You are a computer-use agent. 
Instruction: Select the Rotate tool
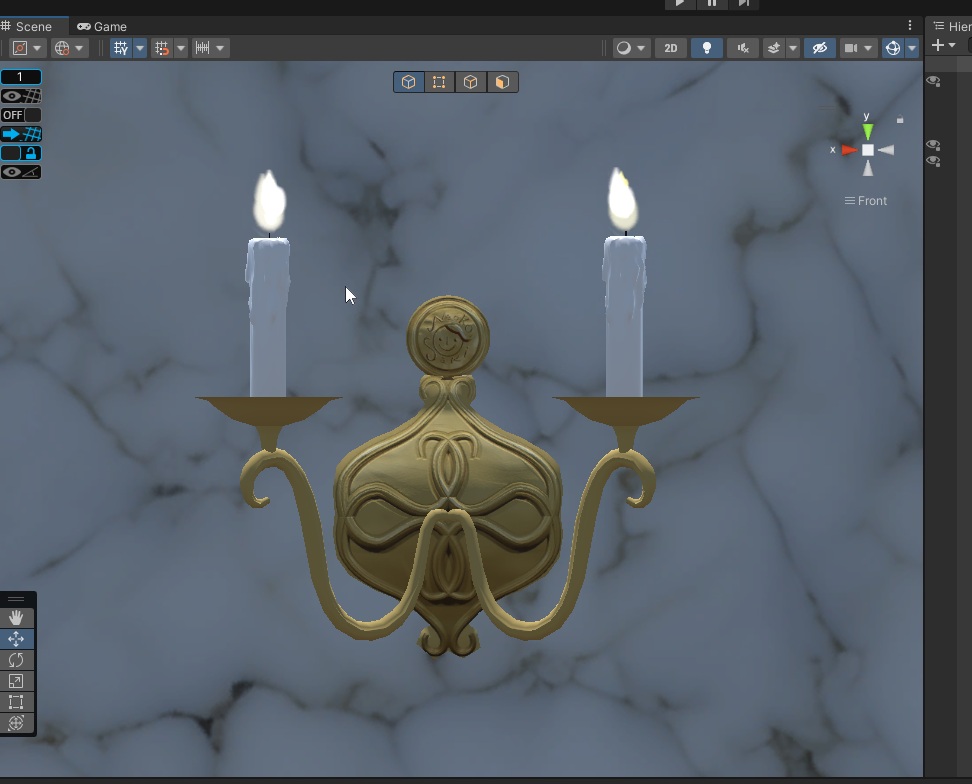[16, 660]
